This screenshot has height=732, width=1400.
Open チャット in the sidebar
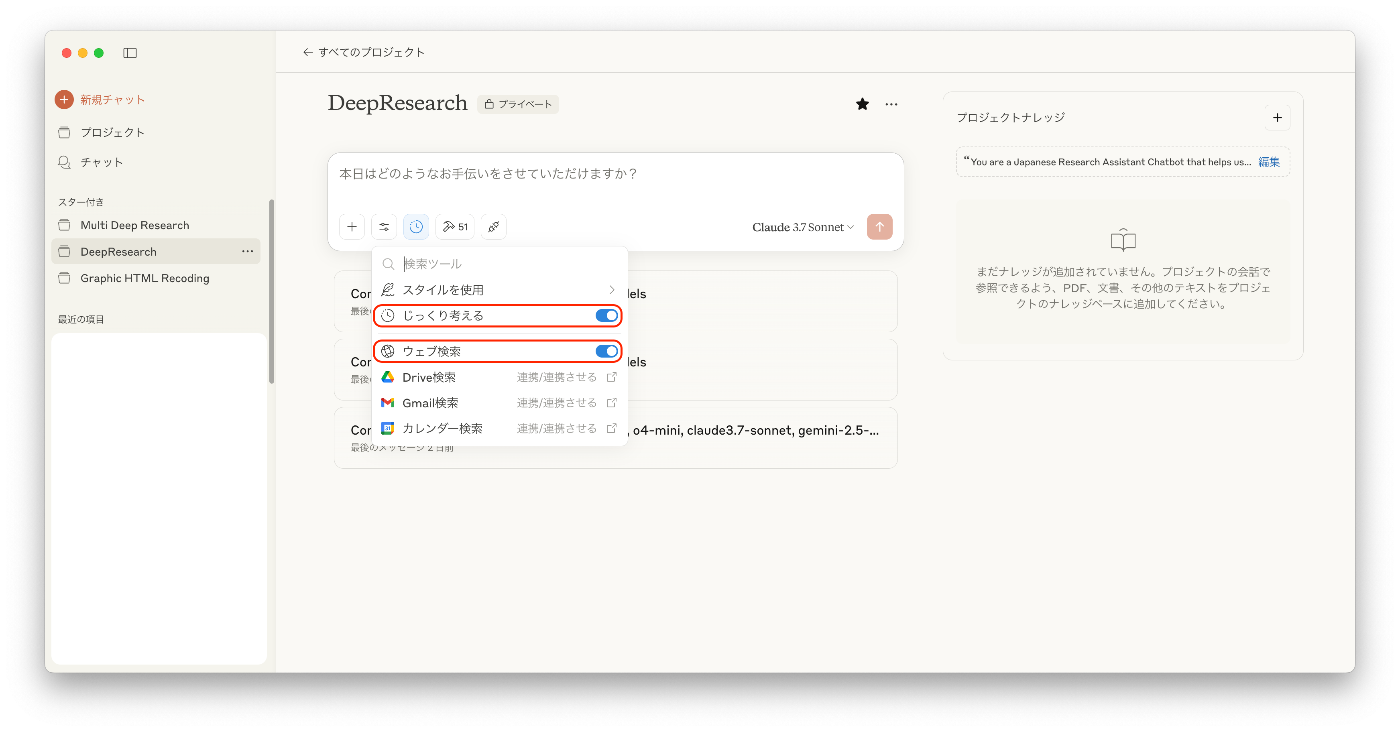pyautogui.click(x=101, y=162)
